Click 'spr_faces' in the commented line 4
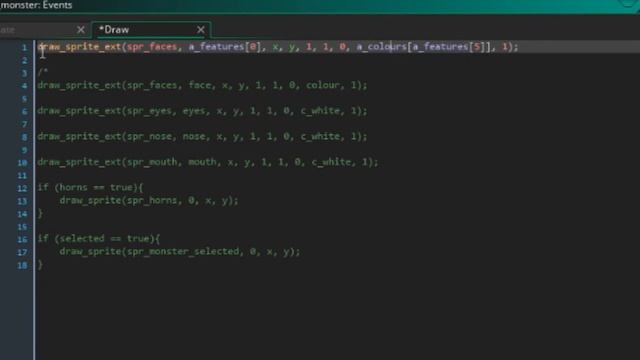The image size is (640, 360). point(152,85)
